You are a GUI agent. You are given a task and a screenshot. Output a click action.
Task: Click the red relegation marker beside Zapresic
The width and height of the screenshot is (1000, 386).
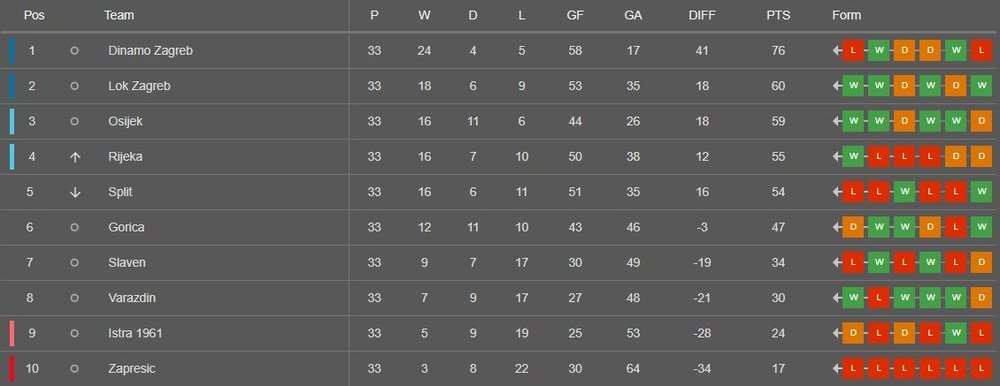point(12,369)
